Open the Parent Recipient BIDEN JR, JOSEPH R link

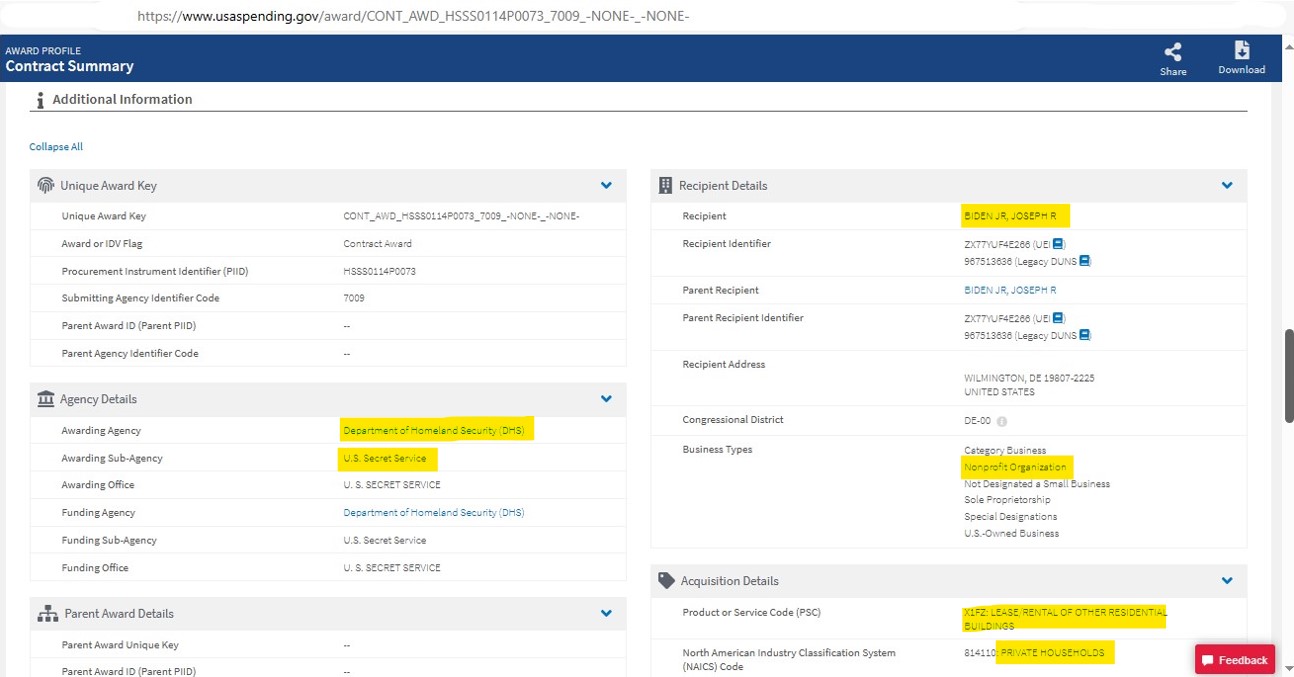[x=1010, y=290]
